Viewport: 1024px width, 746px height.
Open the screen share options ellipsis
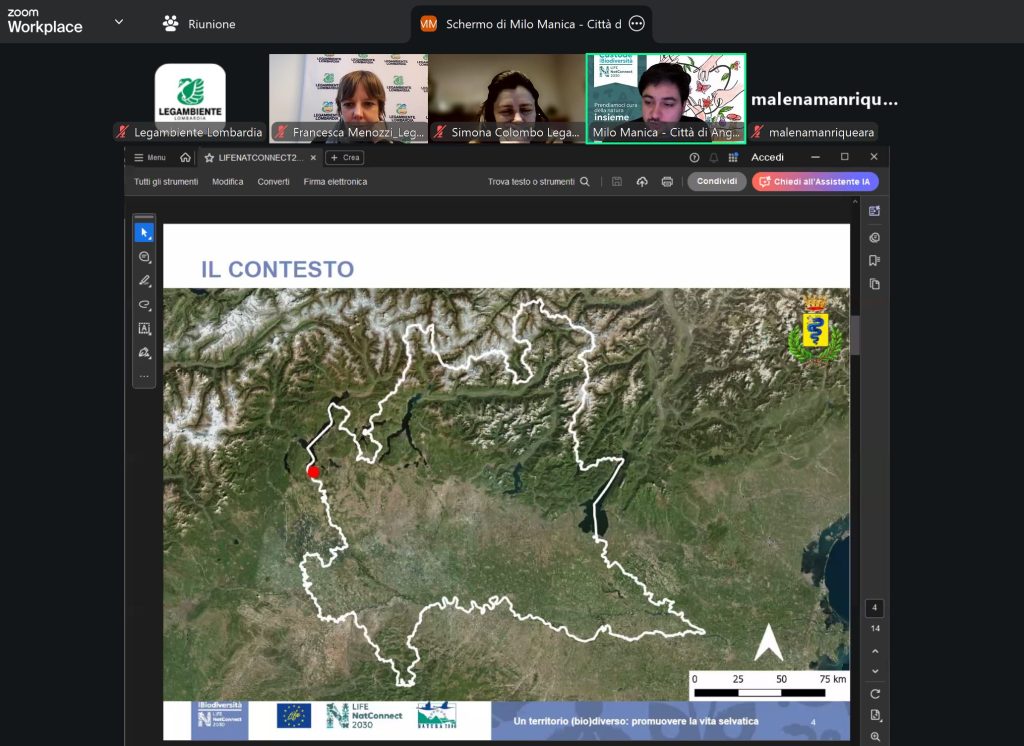tap(637, 24)
